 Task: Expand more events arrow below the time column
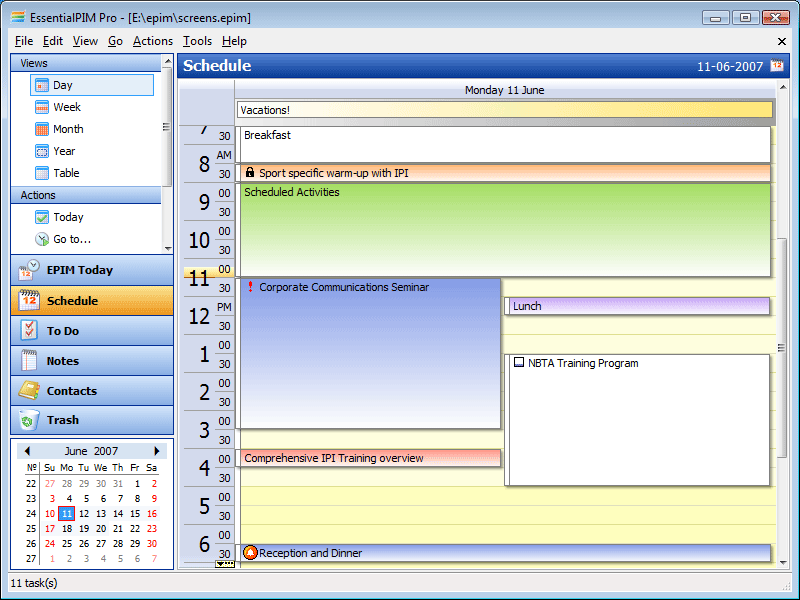click(225, 564)
